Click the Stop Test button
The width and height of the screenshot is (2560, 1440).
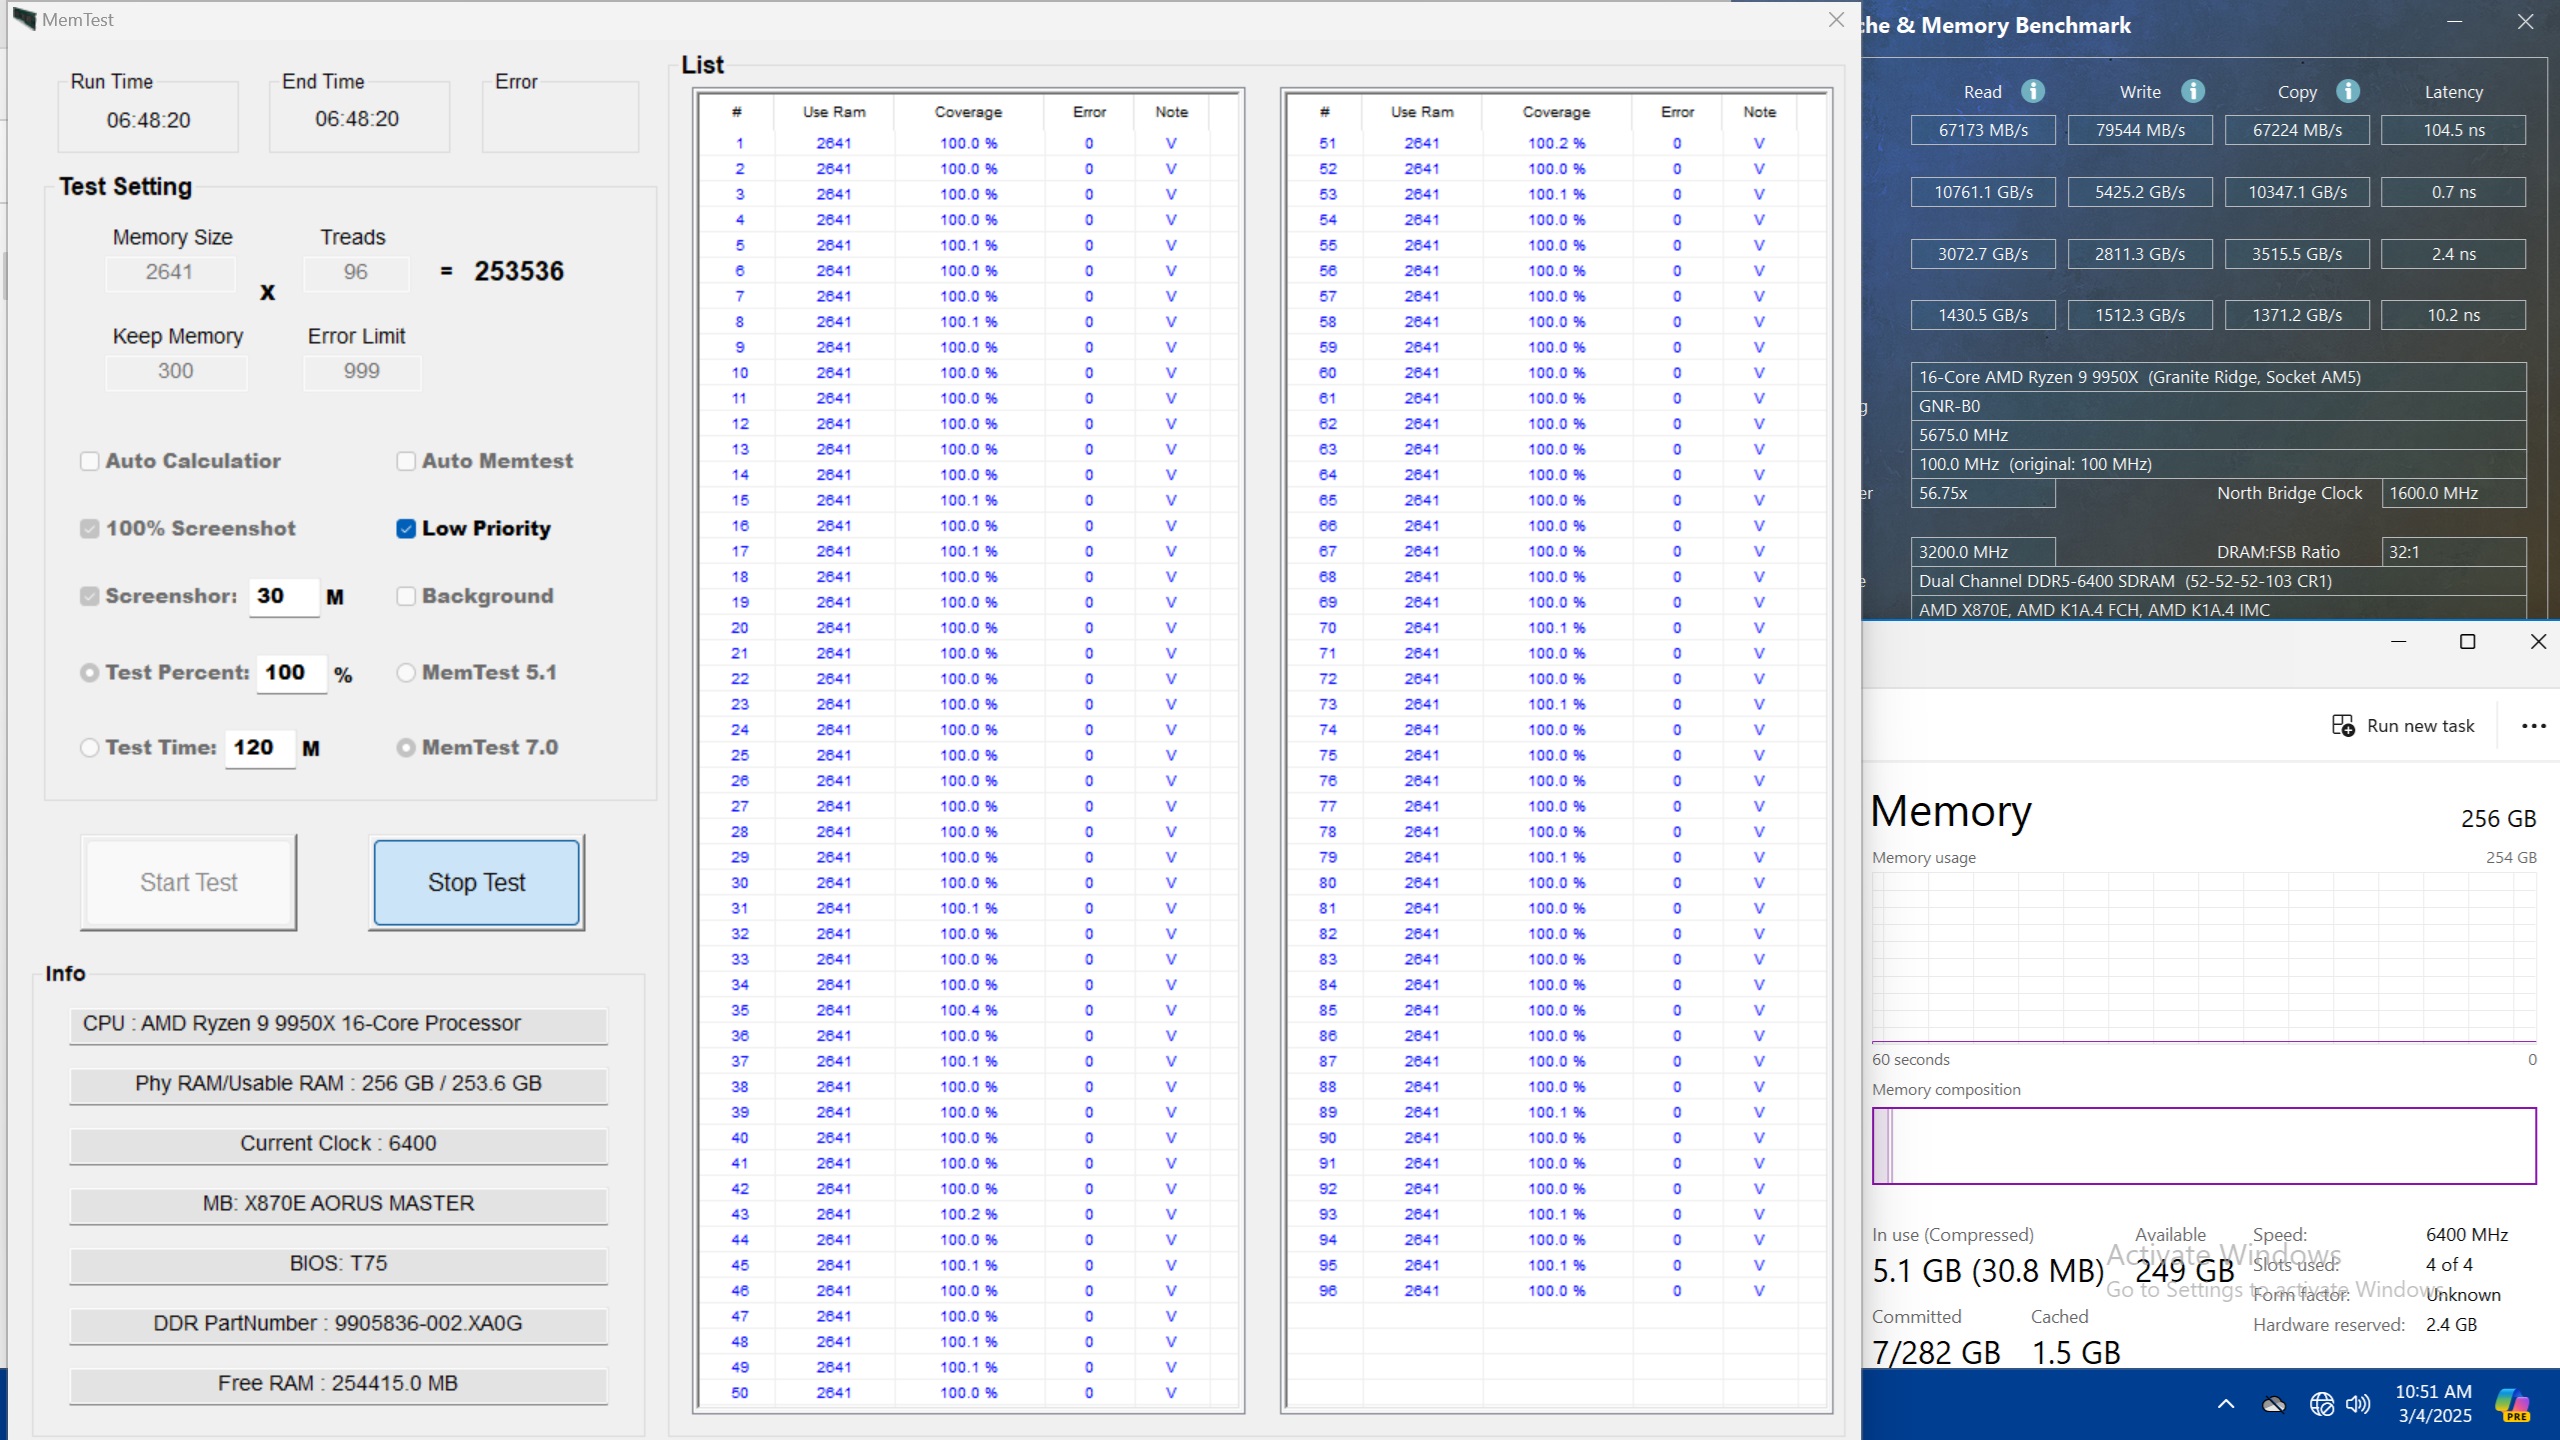coord(476,882)
